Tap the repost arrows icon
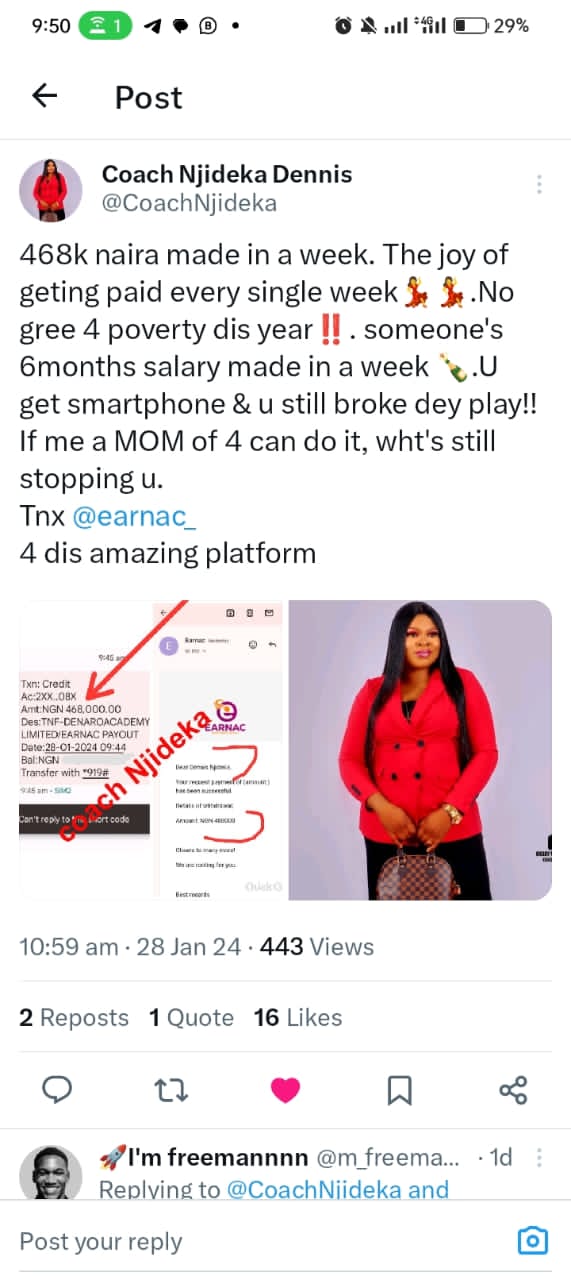Screen dimensions: 571x1280 [171, 1089]
